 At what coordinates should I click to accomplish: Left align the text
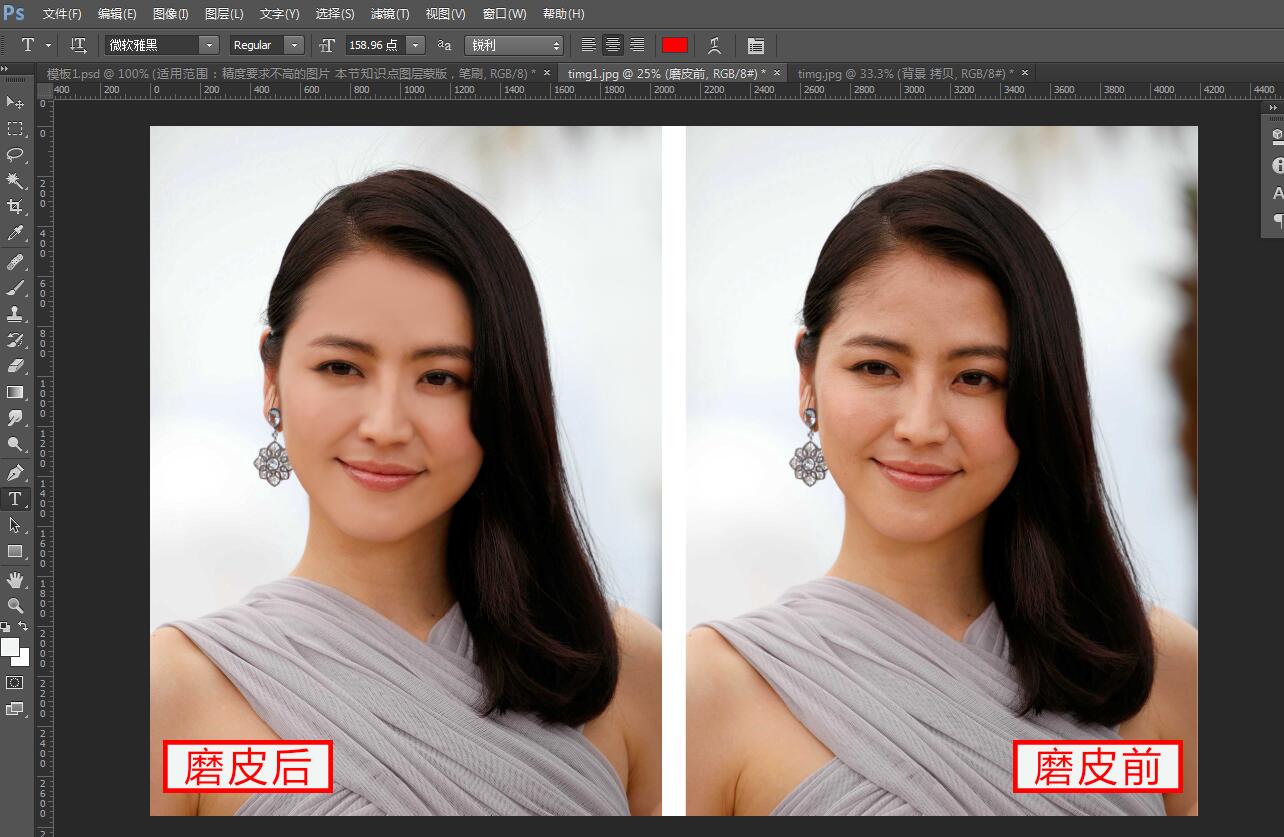(x=589, y=45)
